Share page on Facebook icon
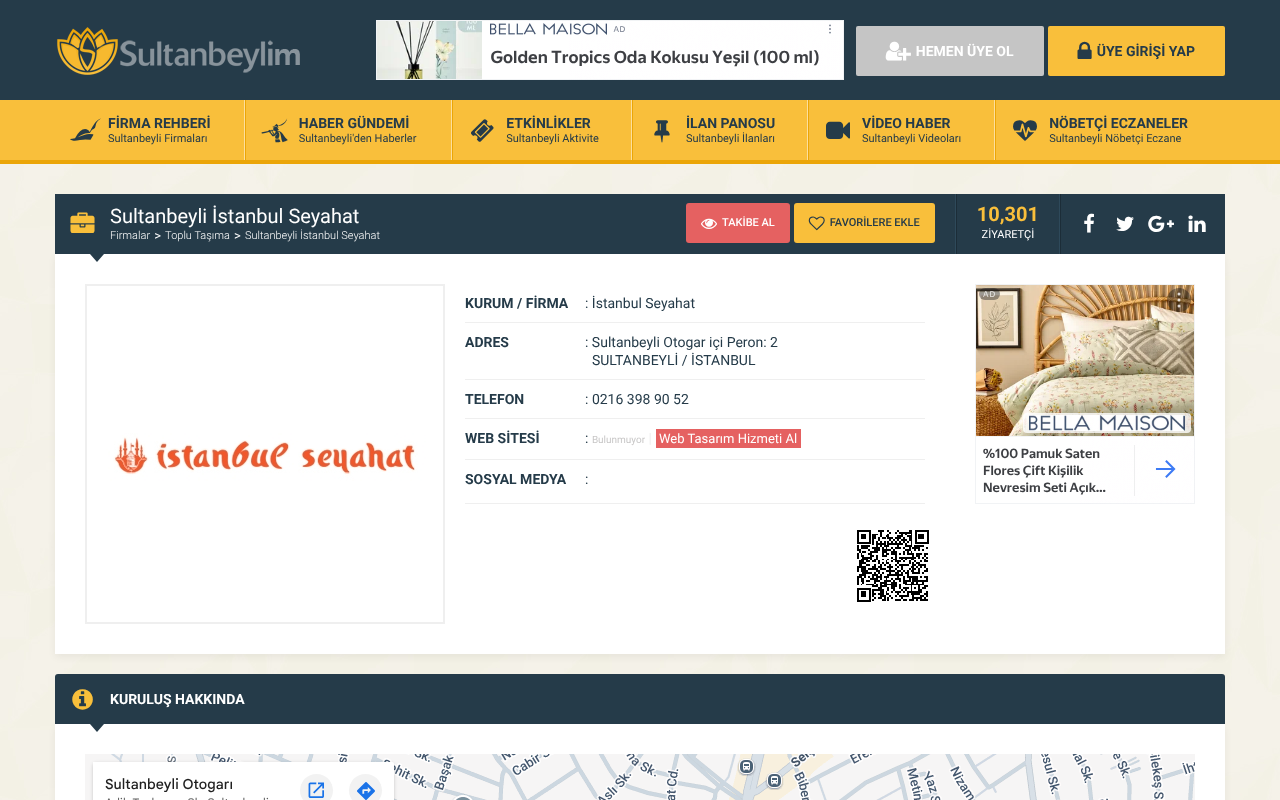Image resolution: width=1280 pixels, height=800 pixels. pyautogui.click(x=1089, y=223)
